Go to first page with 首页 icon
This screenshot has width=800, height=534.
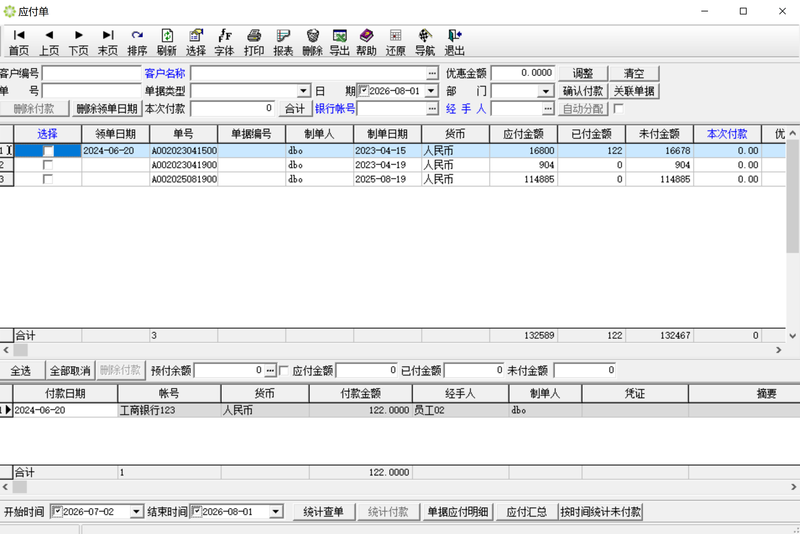click(19, 42)
